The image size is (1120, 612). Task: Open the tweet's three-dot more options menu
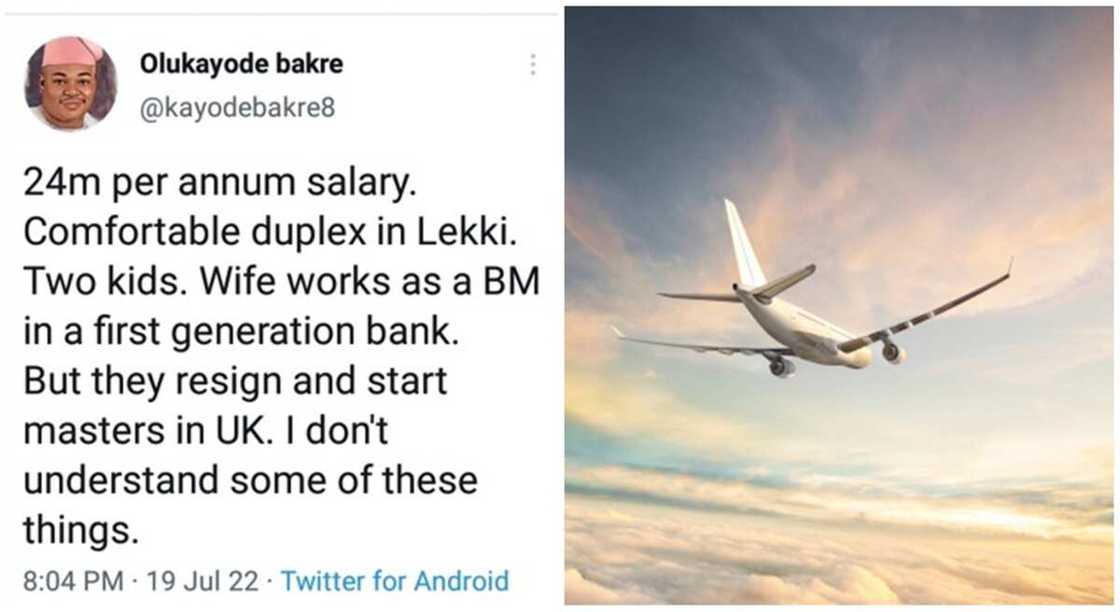point(533,65)
